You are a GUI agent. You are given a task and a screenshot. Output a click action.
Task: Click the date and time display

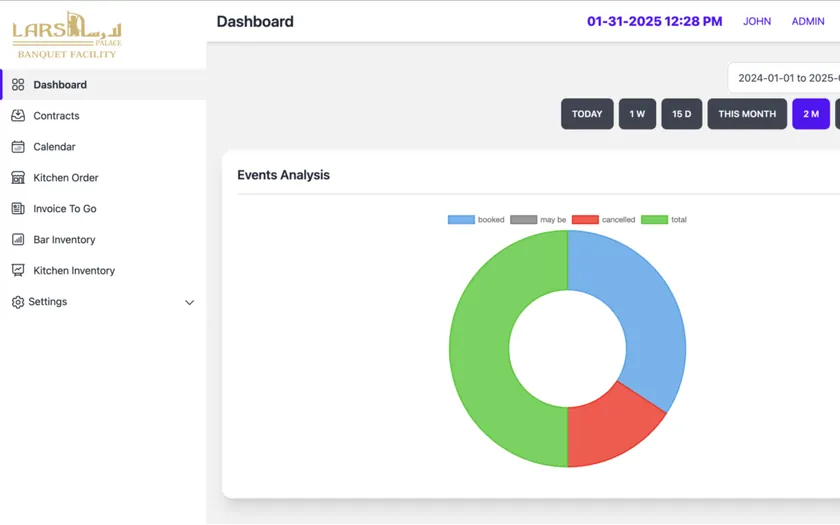pyautogui.click(x=655, y=21)
